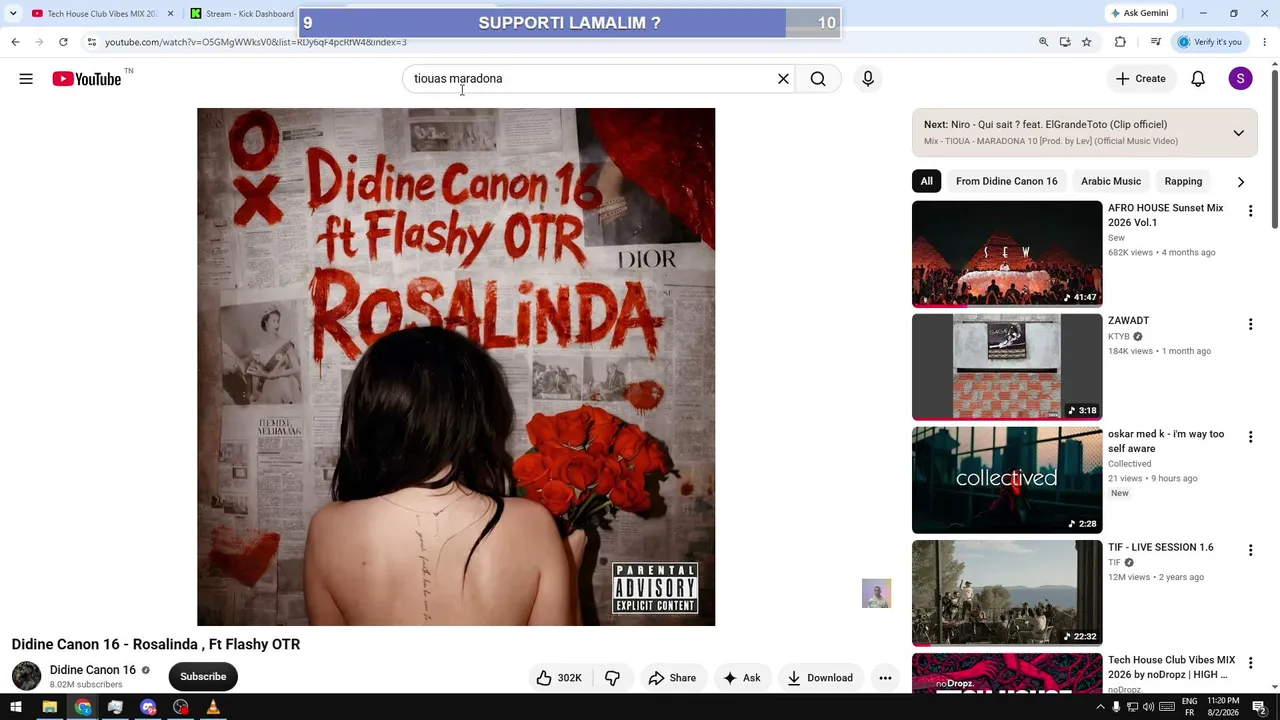This screenshot has height=720, width=1280.
Task: Open options for TIF LIVE SESSION 1.6
Action: [x=1250, y=550]
